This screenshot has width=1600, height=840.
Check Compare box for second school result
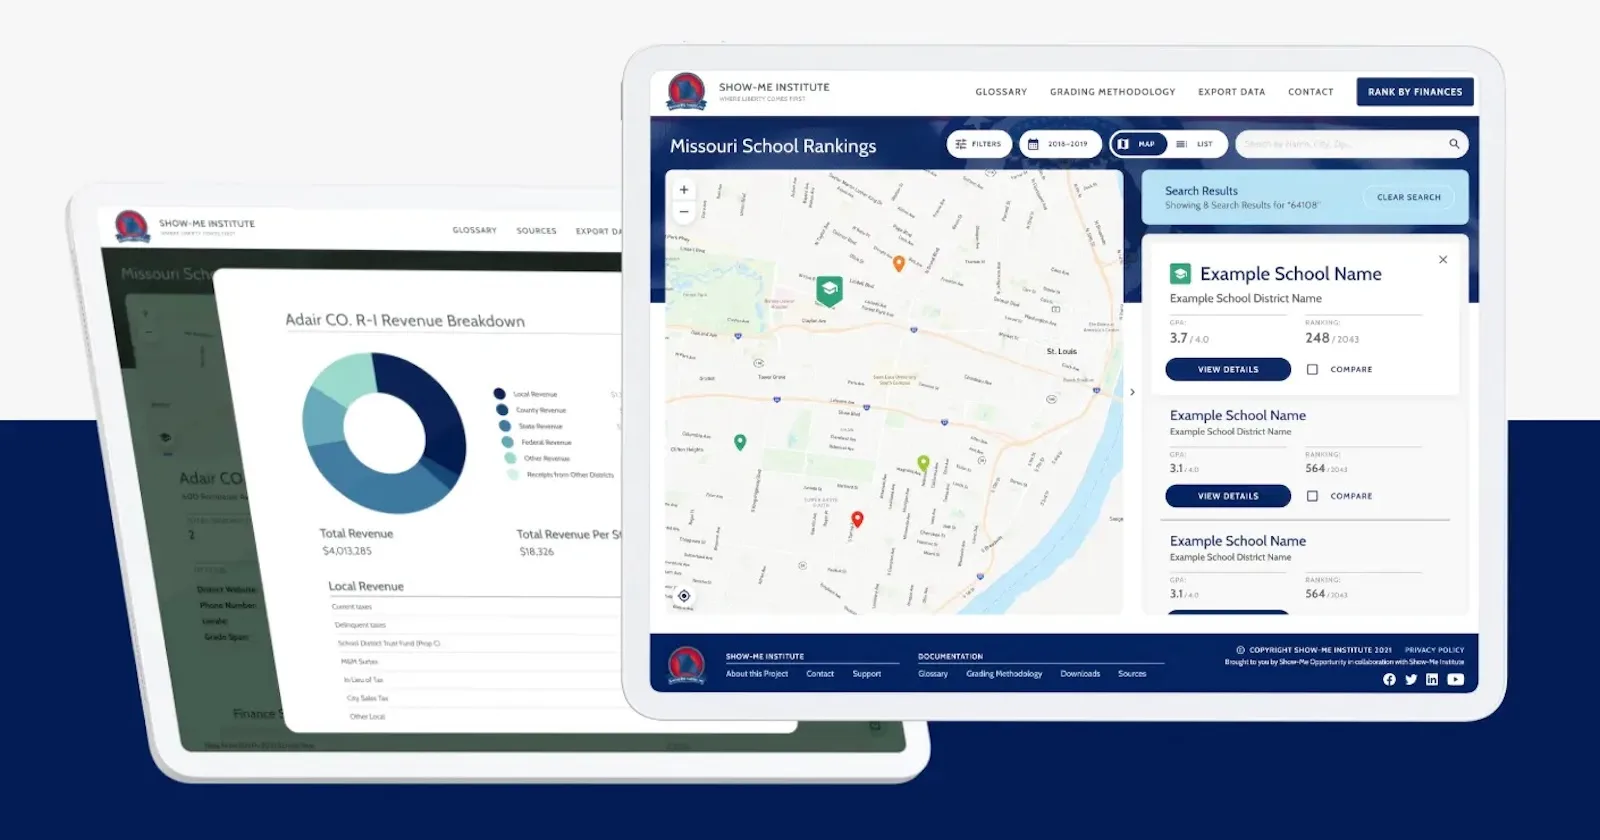click(1312, 496)
